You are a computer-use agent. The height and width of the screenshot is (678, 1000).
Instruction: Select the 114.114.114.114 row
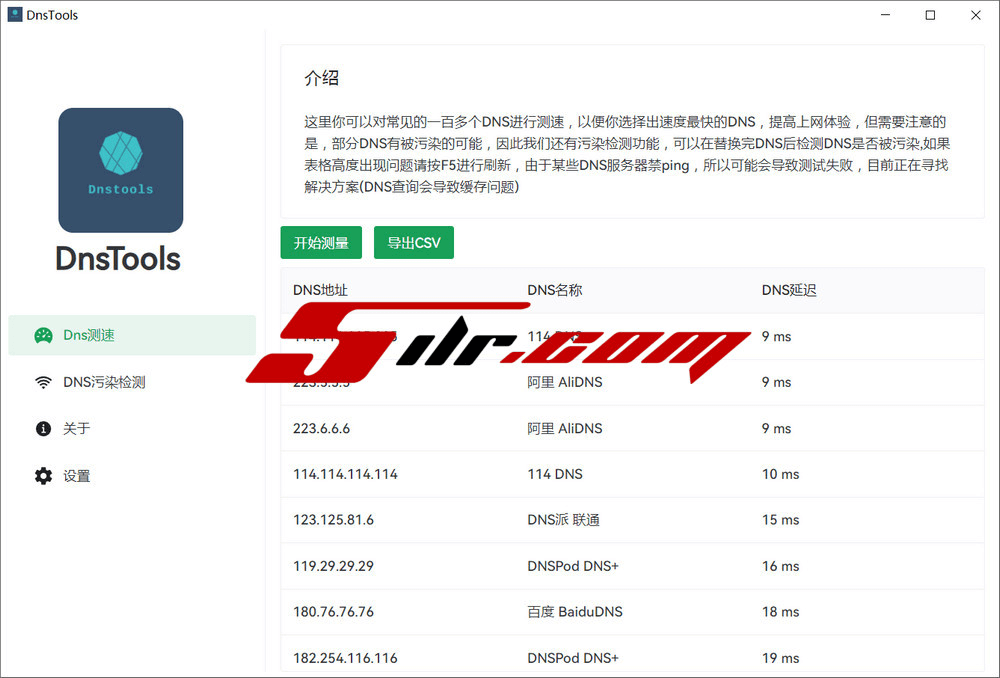(631, 474)
